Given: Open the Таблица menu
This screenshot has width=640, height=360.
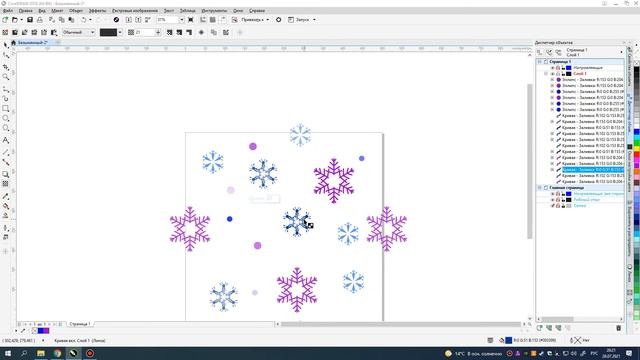Looking at the screenshot, I should pyautogui.click(x=188, y=11).
